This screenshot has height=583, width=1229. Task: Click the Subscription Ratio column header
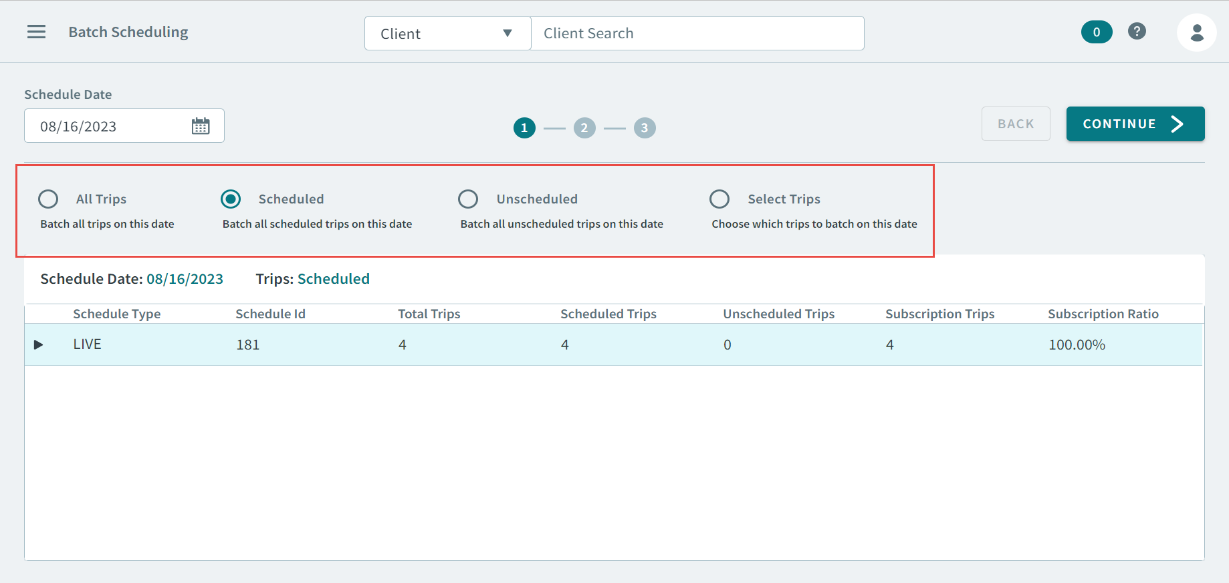point(1103,314)
